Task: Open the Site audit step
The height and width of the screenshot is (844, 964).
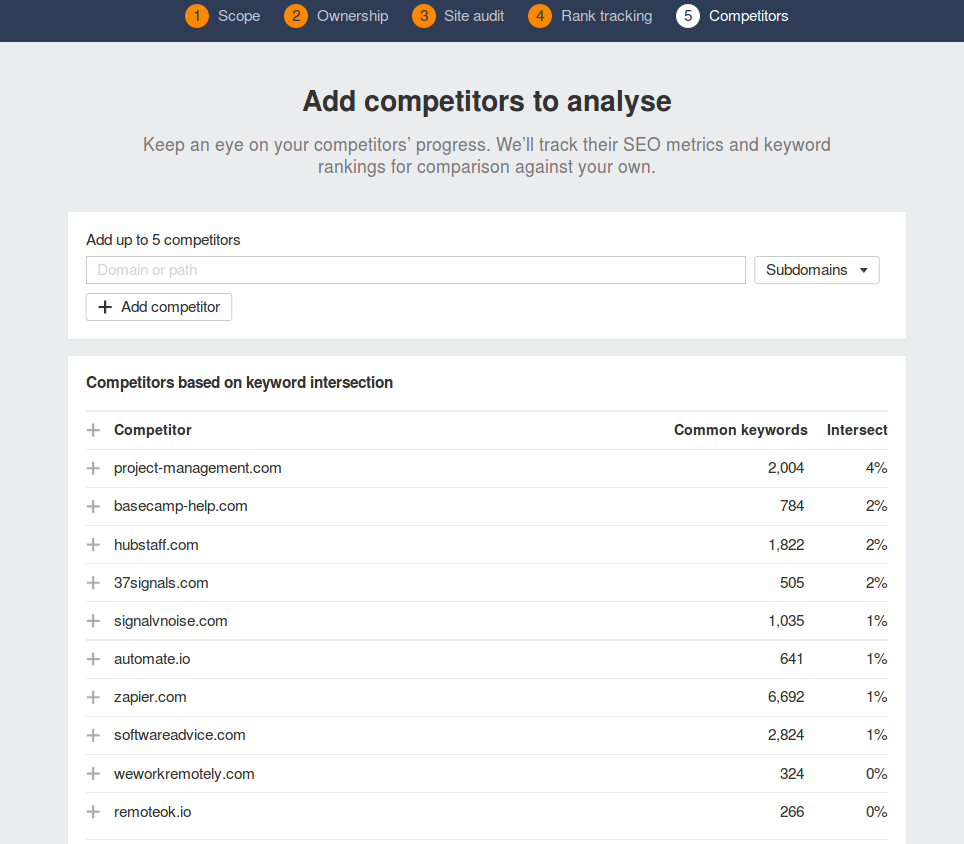Action: click(459, 16)
